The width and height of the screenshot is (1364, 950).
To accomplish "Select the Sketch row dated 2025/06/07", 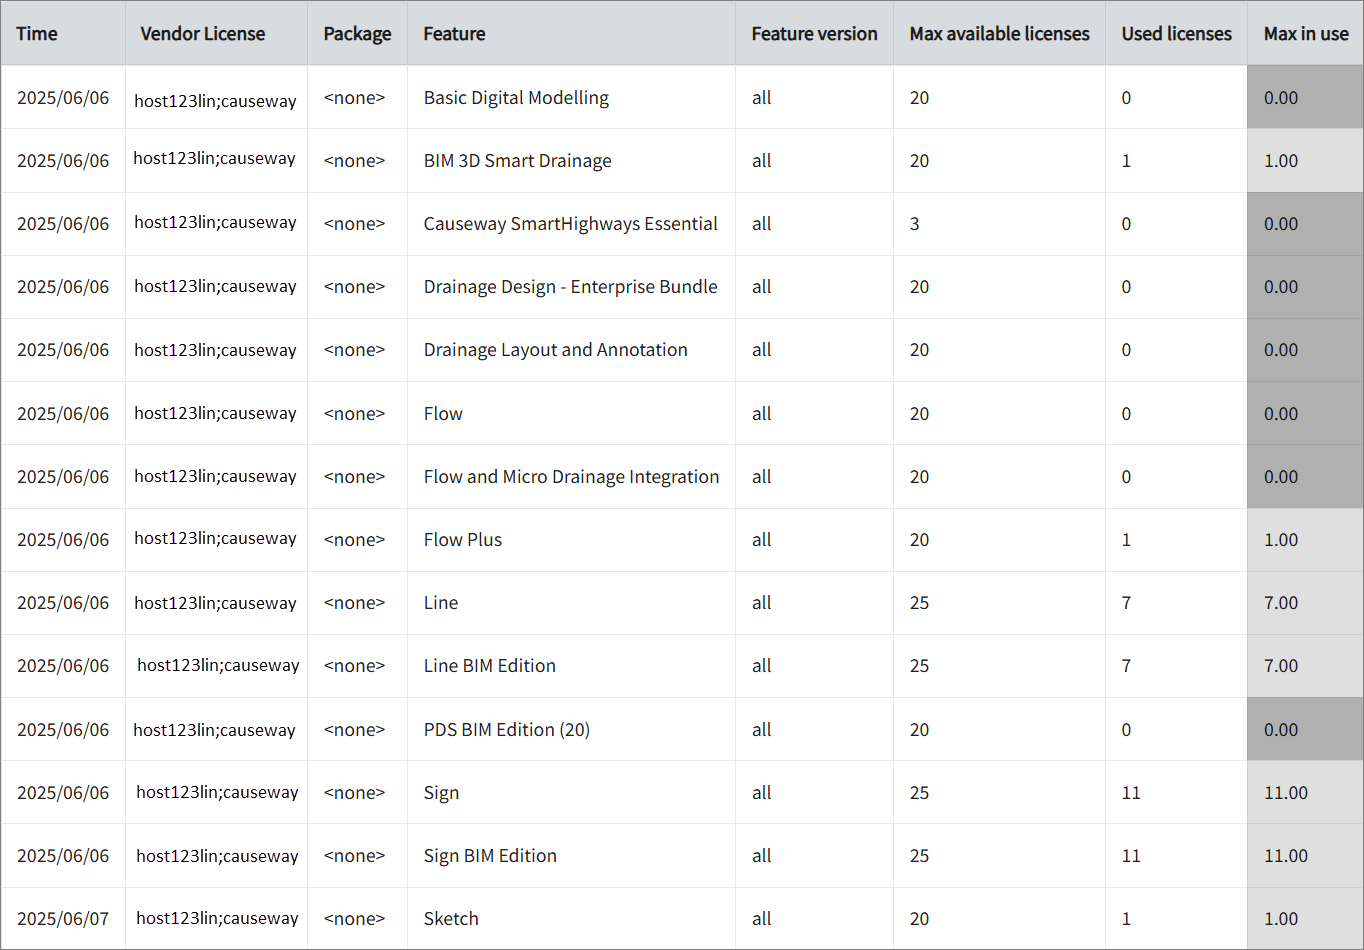I will click(x=450, y=918).
